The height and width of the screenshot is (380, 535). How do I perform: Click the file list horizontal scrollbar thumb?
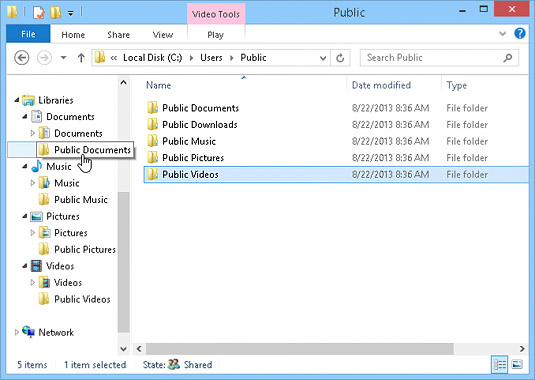pyautogui.click(x=300, y=349)
